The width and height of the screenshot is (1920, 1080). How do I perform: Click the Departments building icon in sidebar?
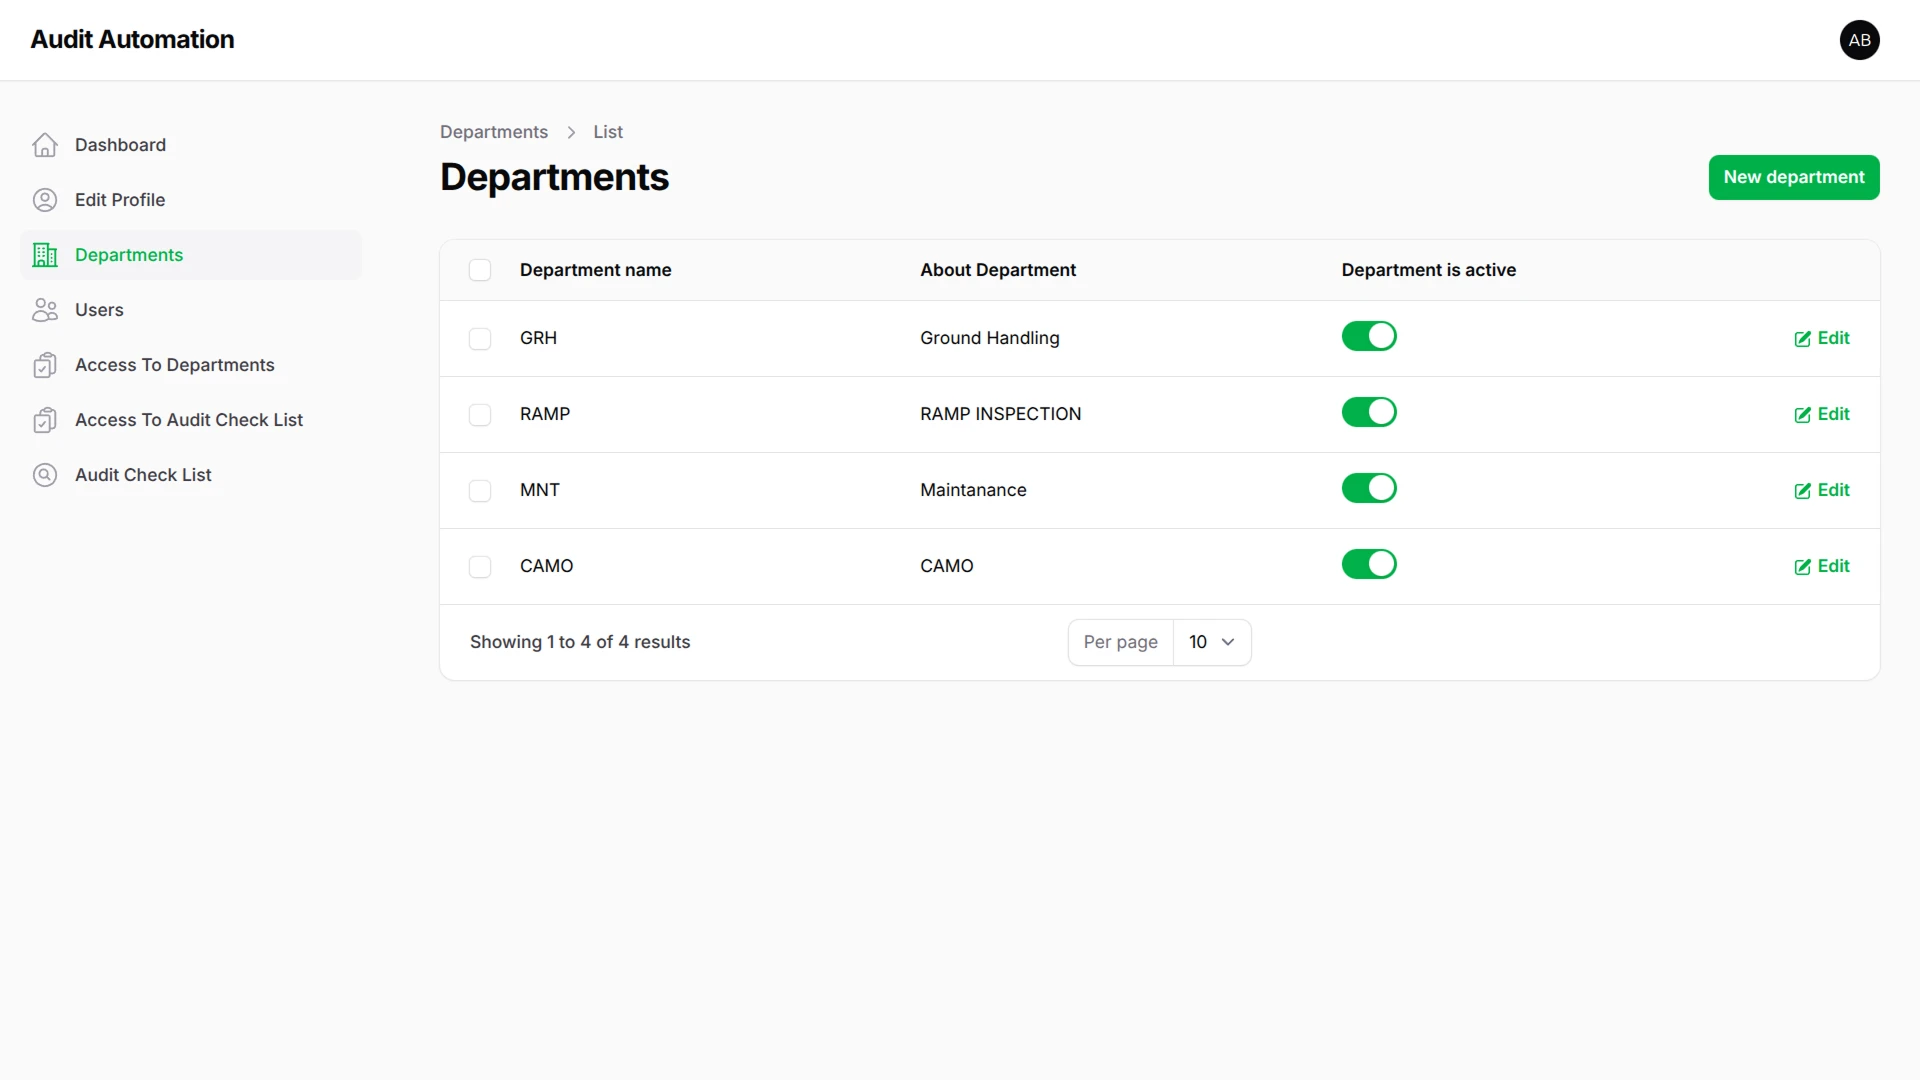45,255
